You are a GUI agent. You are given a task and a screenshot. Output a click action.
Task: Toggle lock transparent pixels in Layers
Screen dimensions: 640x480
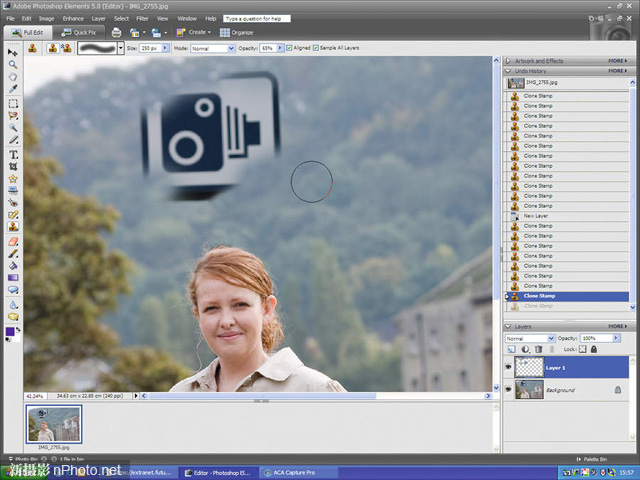point(582,349)
